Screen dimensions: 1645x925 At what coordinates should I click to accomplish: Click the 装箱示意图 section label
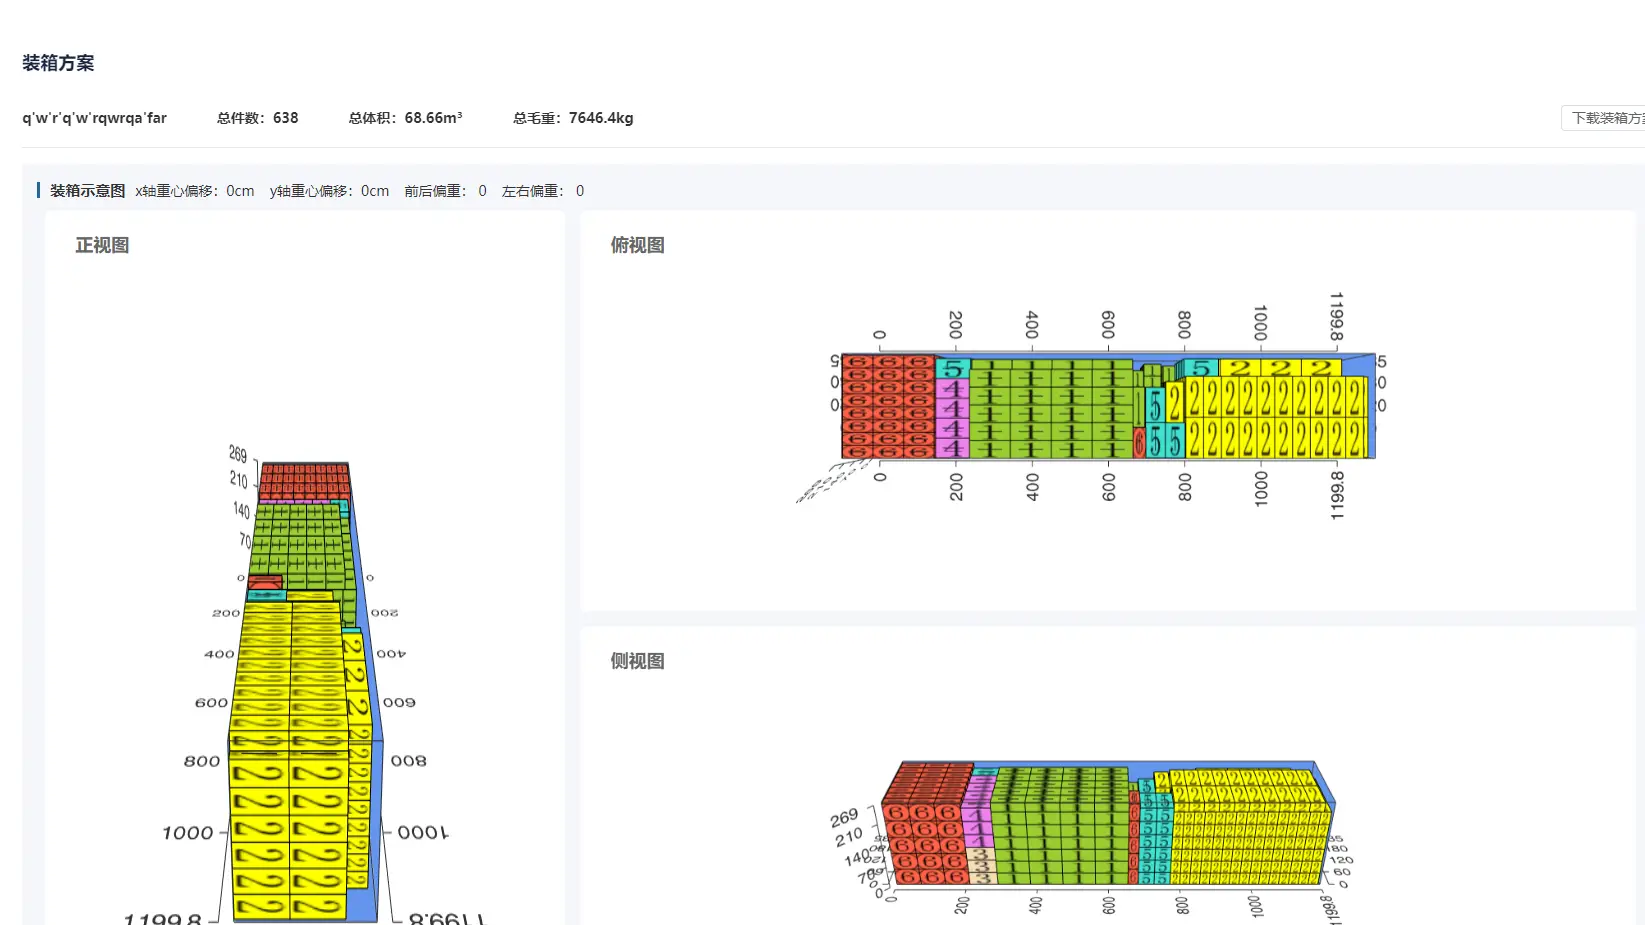tap(87, 191)
